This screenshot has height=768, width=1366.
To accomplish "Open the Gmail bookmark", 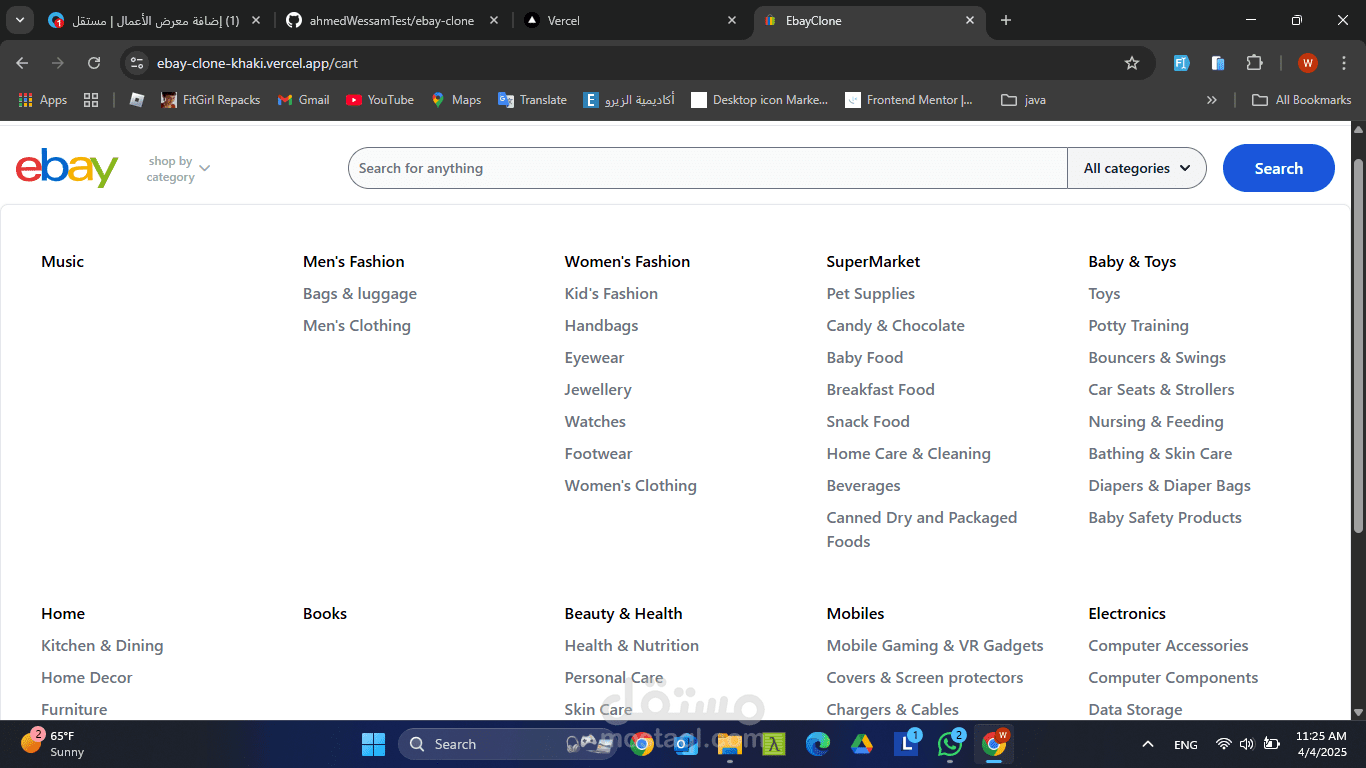I will coord(303,100).
